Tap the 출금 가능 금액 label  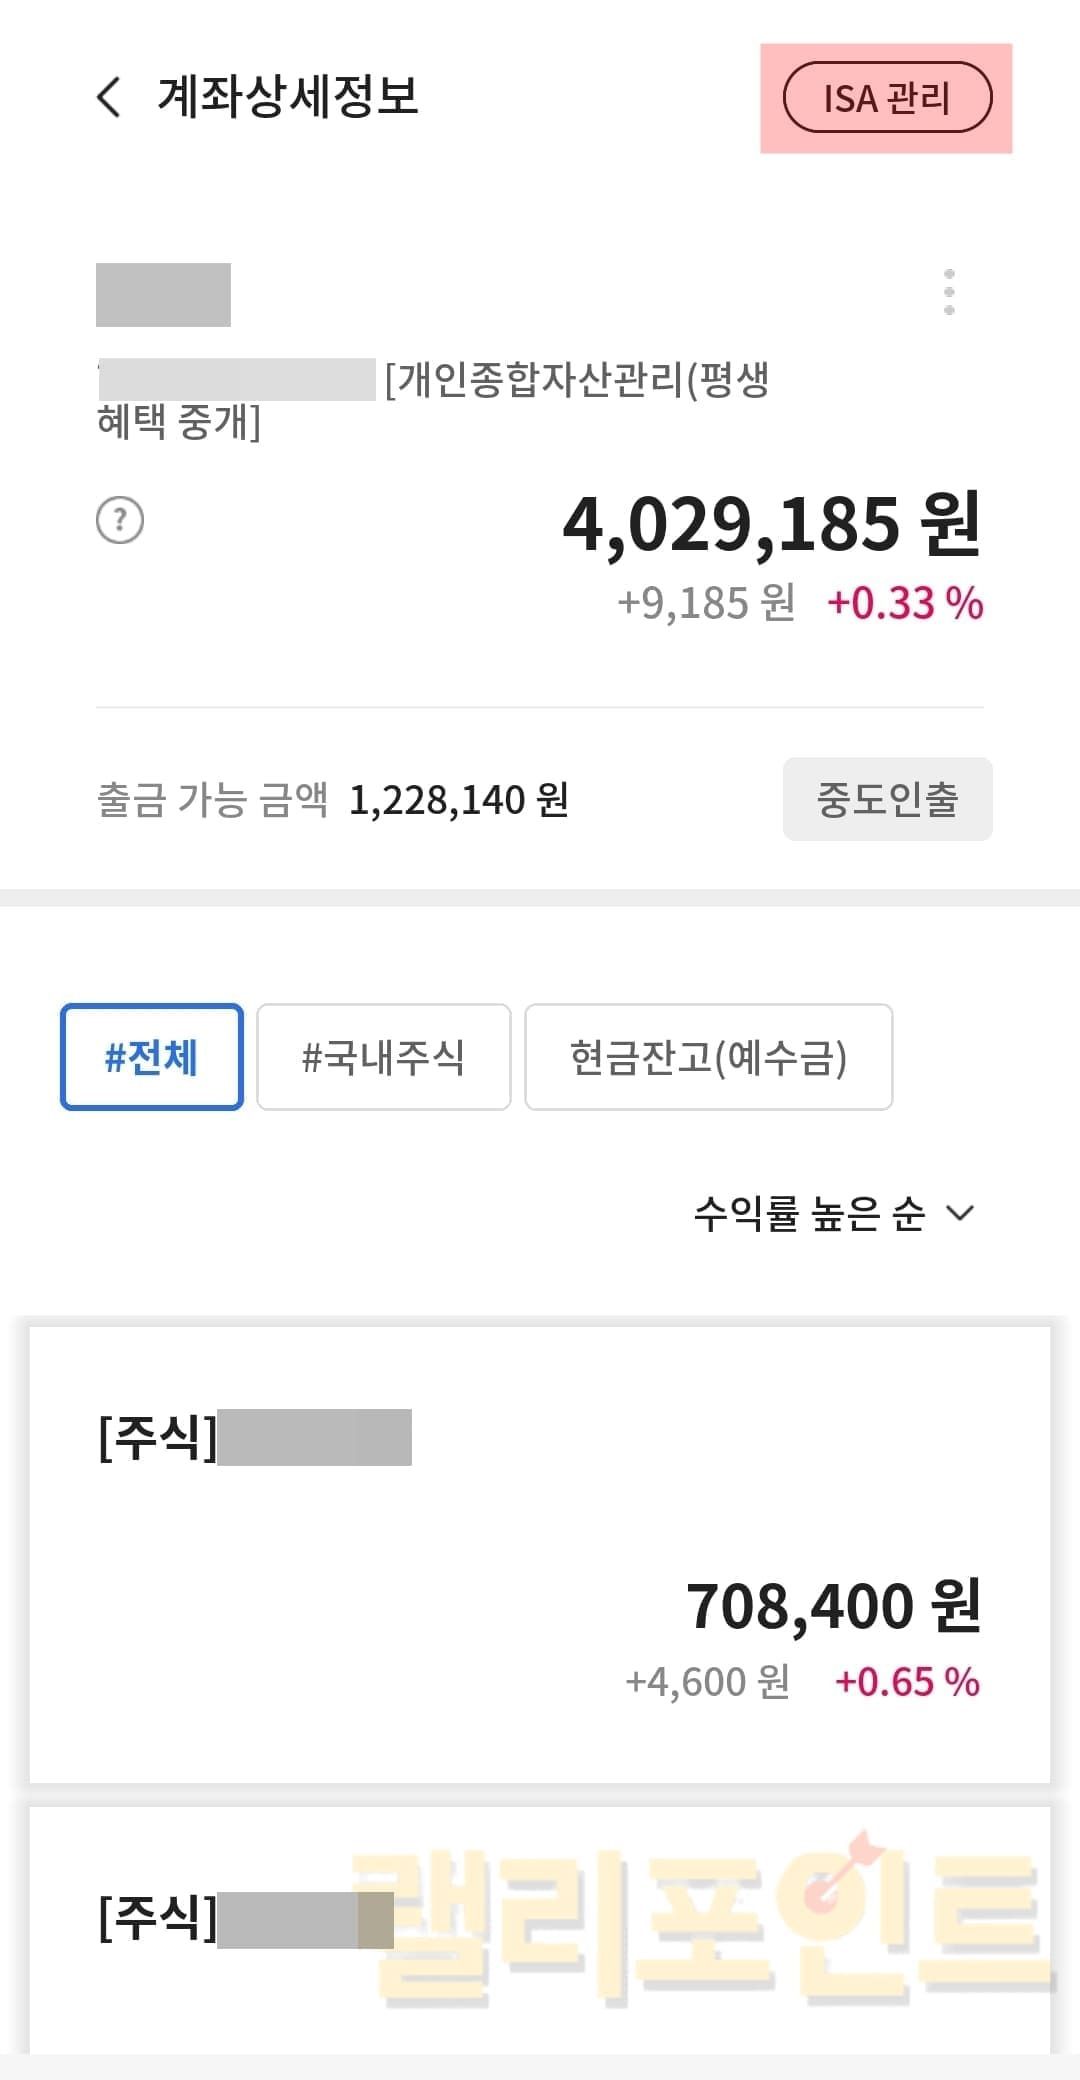[212, 800]
